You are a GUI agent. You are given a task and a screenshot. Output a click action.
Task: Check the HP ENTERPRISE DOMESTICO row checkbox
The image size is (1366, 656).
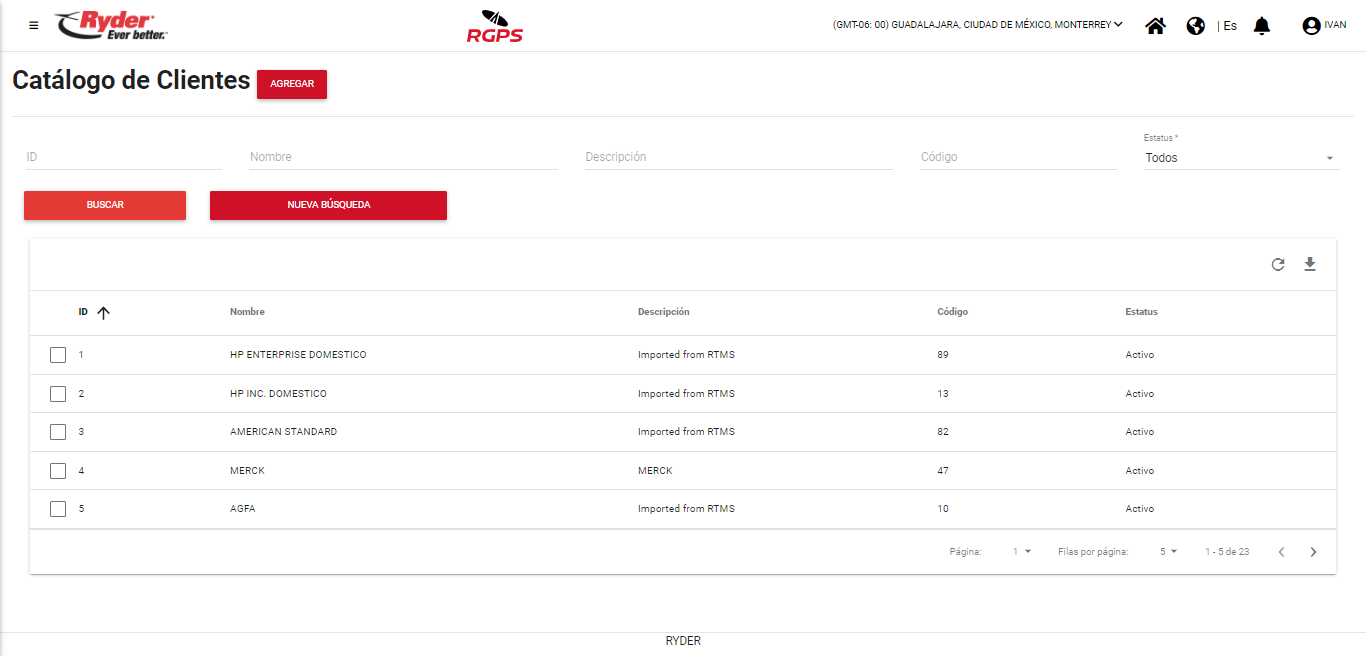tap(58, 355)
